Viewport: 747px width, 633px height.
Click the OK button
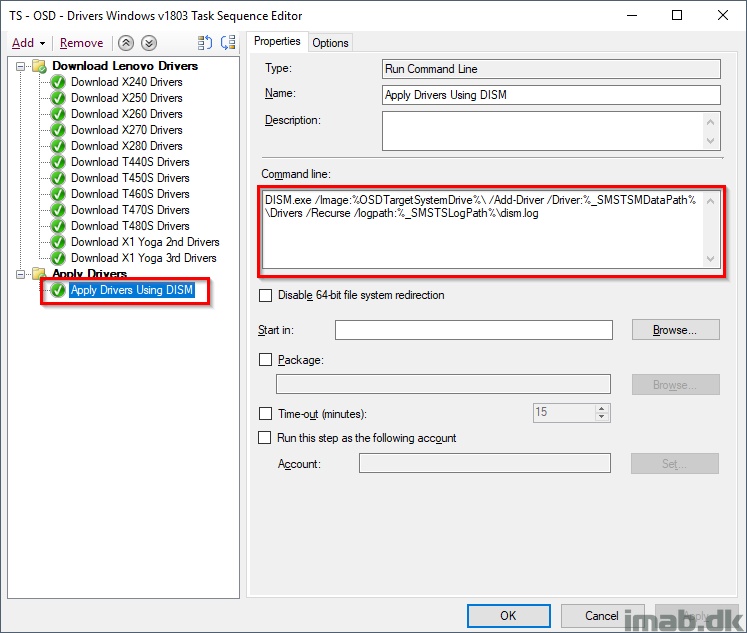click(x=508, y=616)
